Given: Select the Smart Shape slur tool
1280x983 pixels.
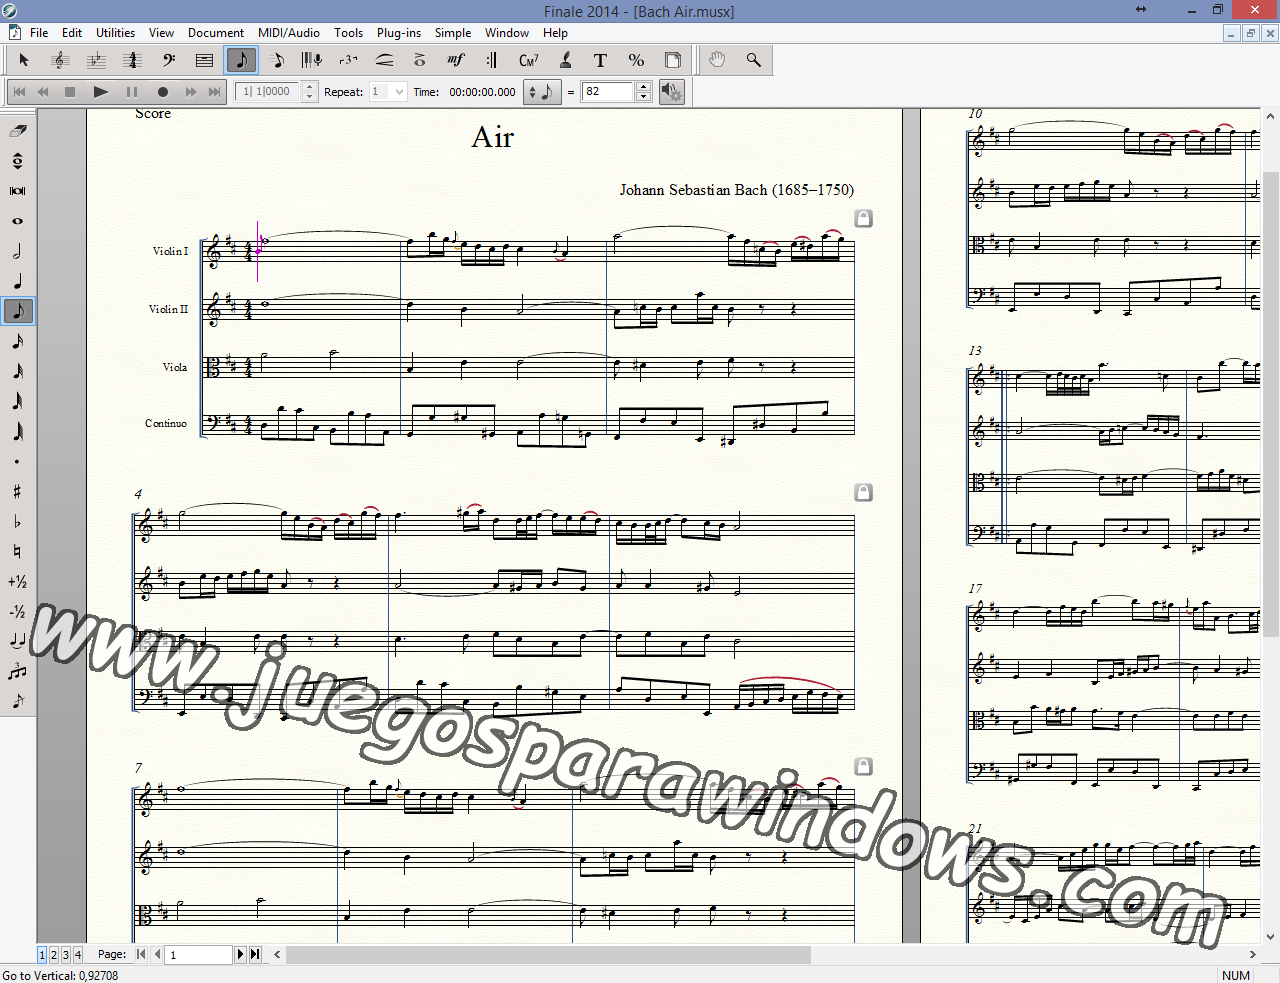Looking at the screenshot, I should [x=384, y=61].
